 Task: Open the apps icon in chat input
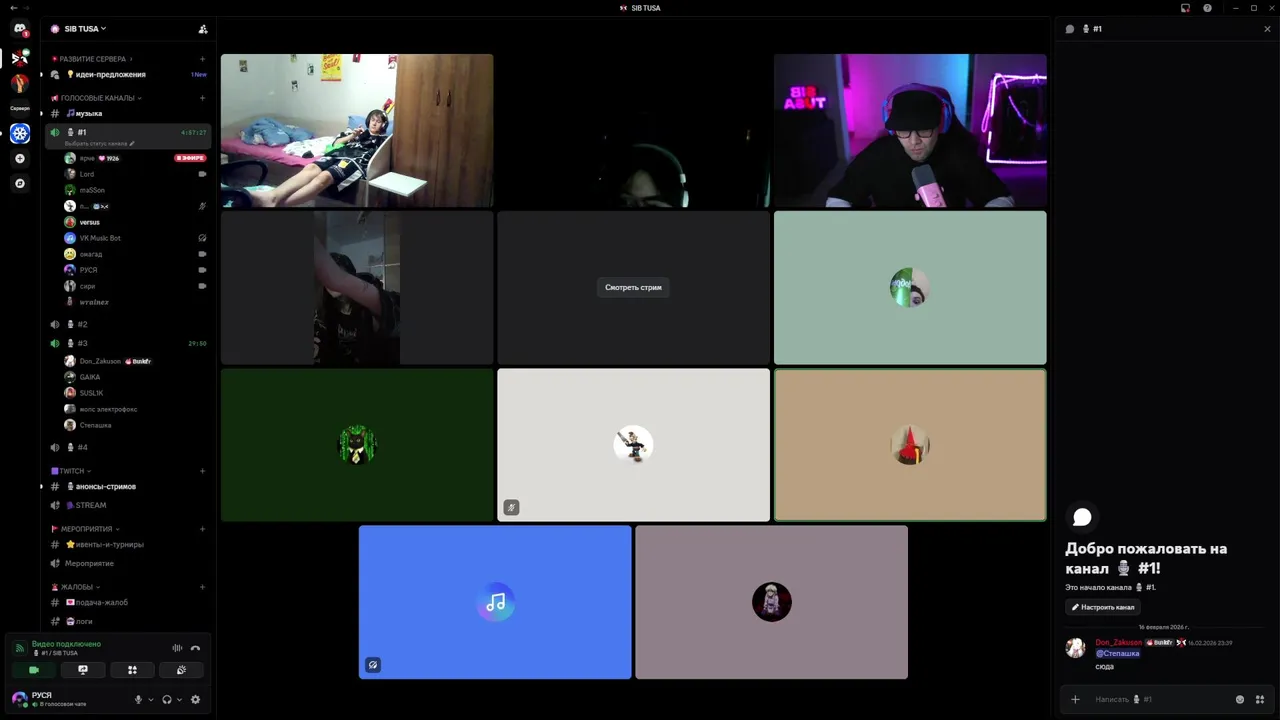1260,699
